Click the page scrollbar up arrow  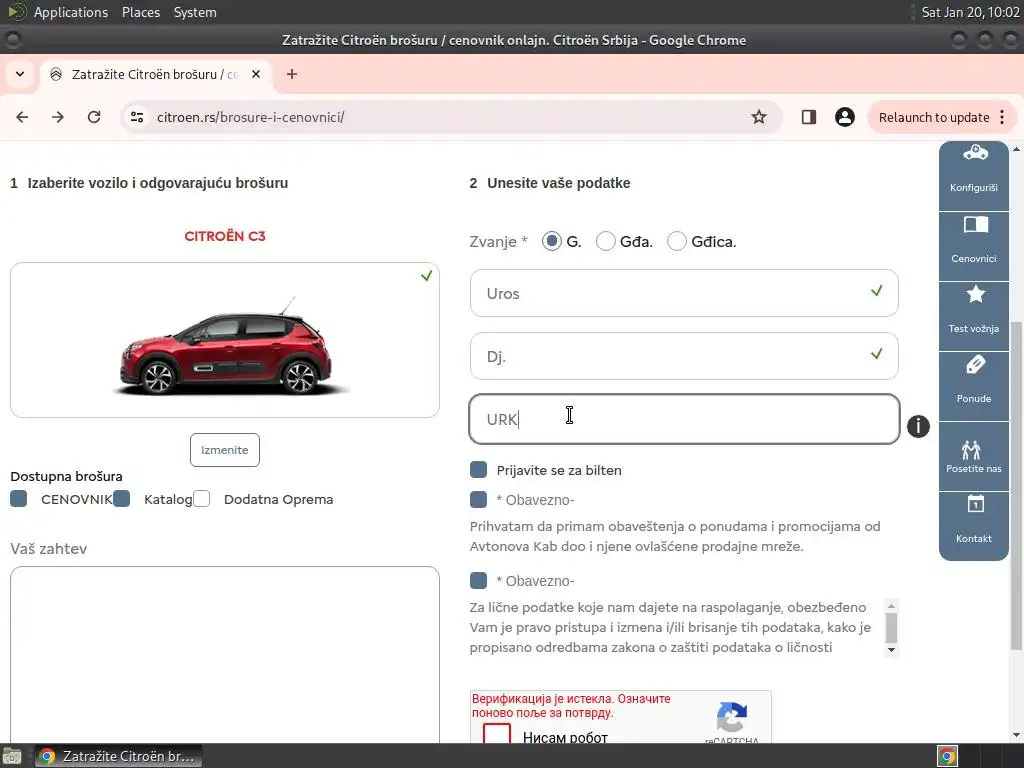1016,149
